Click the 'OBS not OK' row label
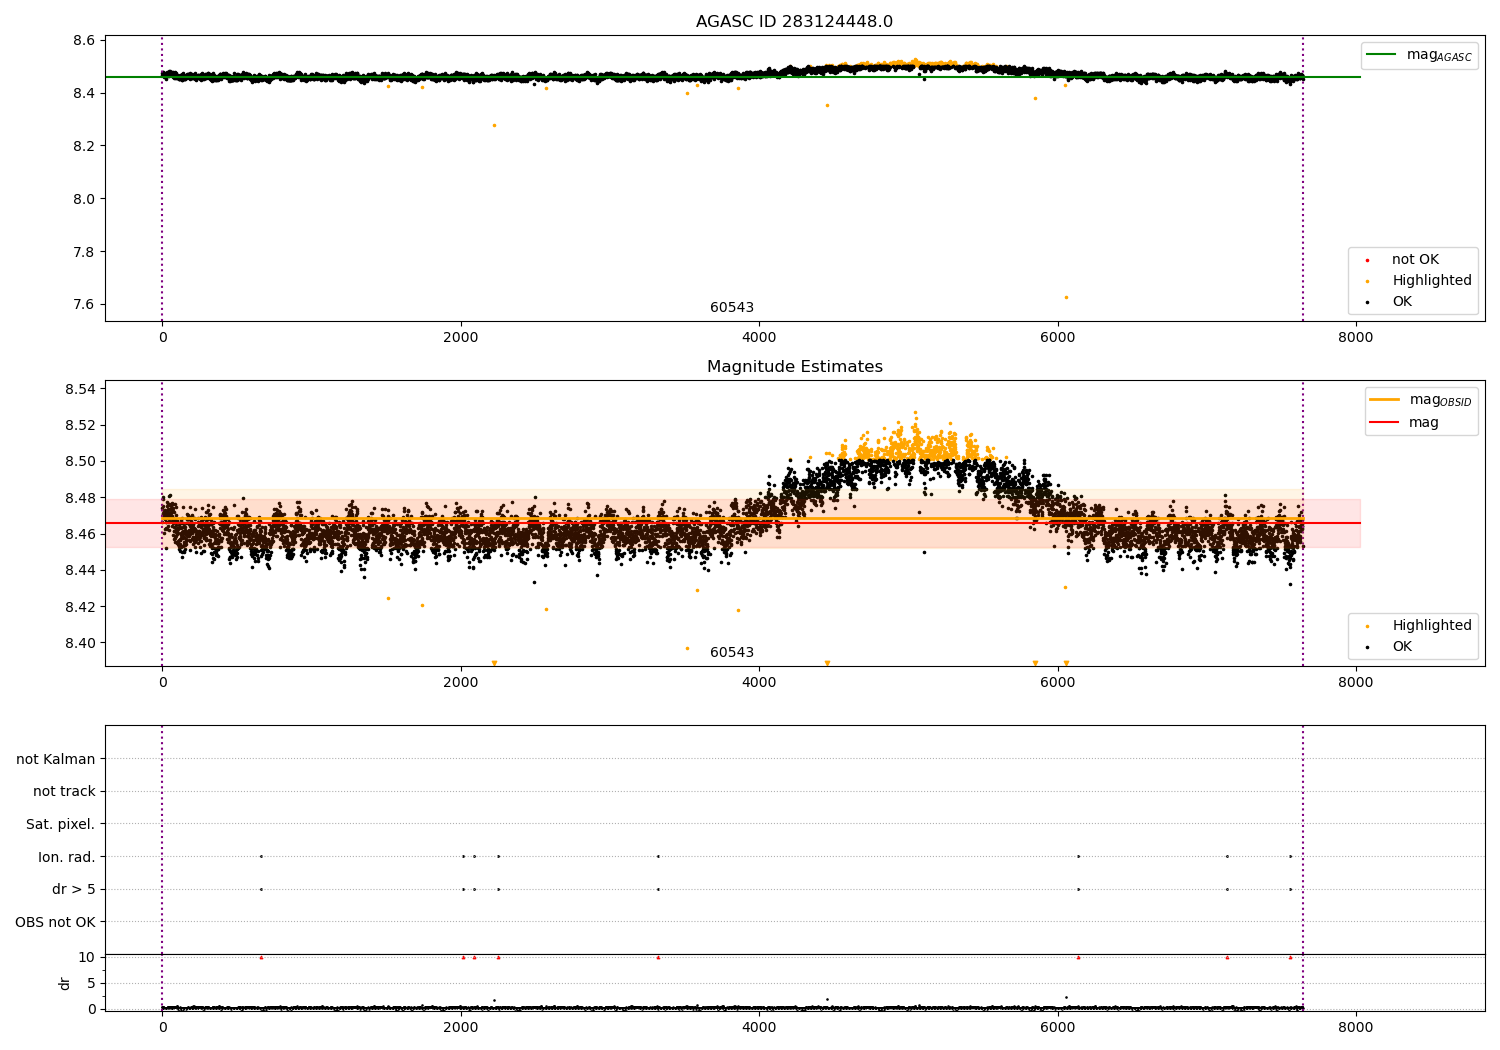The image size is (1500, 1050). [x=56, y=922]
